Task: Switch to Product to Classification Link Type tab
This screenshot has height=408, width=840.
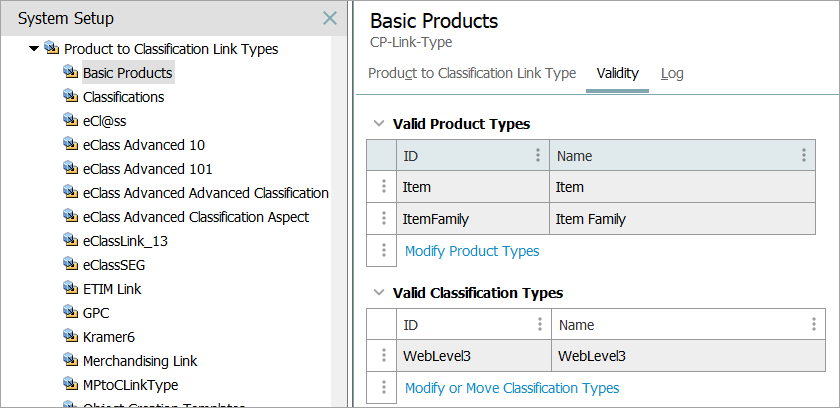Action: (472, 73)
